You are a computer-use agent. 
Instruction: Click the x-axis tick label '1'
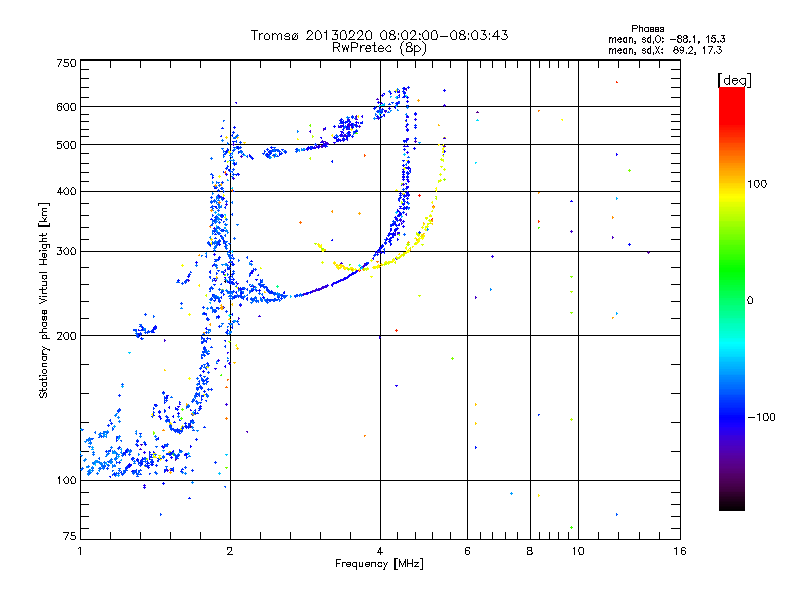tap(80, 551)
